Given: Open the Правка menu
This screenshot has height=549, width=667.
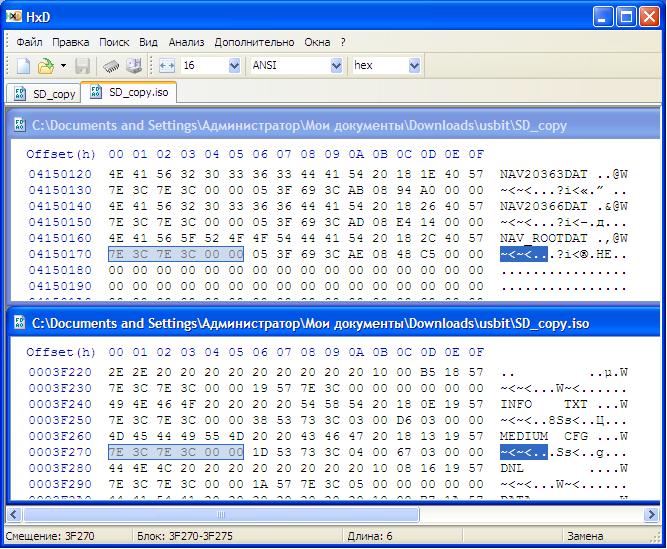Looking at the screenshot, I should click(x=71, y=43).
